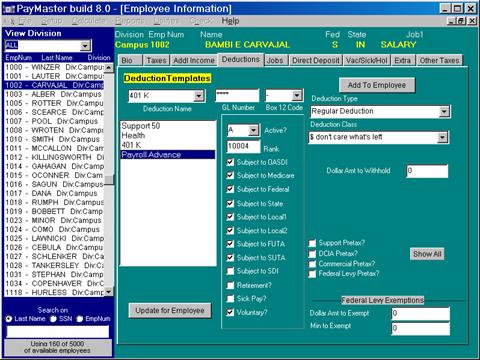Click the scroll up arrow in employee list
Screen dimensions: 480x360
point(109,68)
